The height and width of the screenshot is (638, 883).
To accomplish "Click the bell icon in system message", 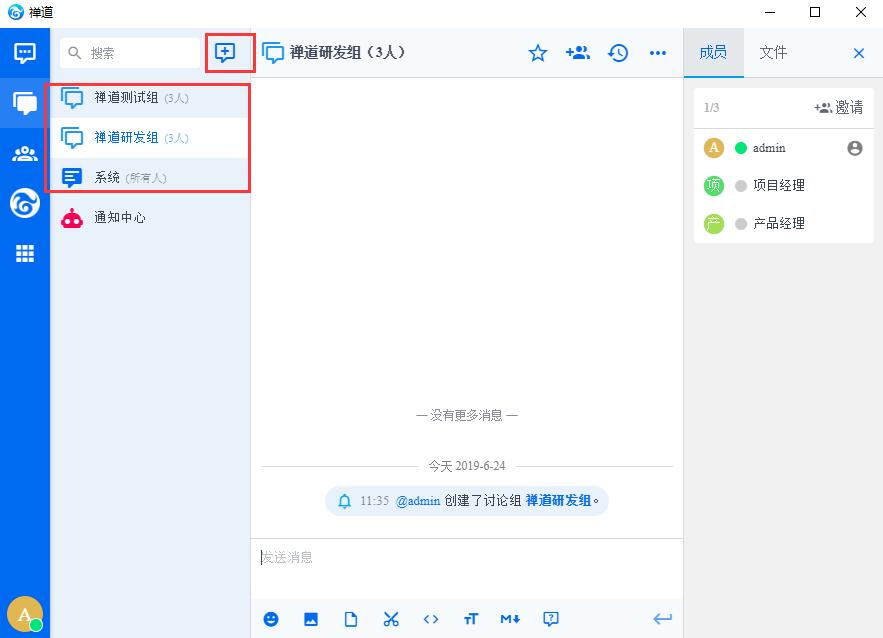I will tap(345, 501).
